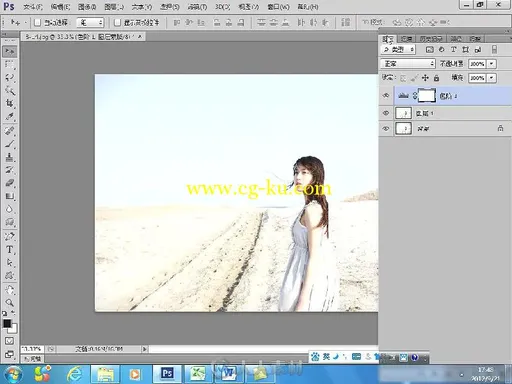Click the Fill value field
The height and width of the screenshot is (384, 512).
[x=477, y=78]
